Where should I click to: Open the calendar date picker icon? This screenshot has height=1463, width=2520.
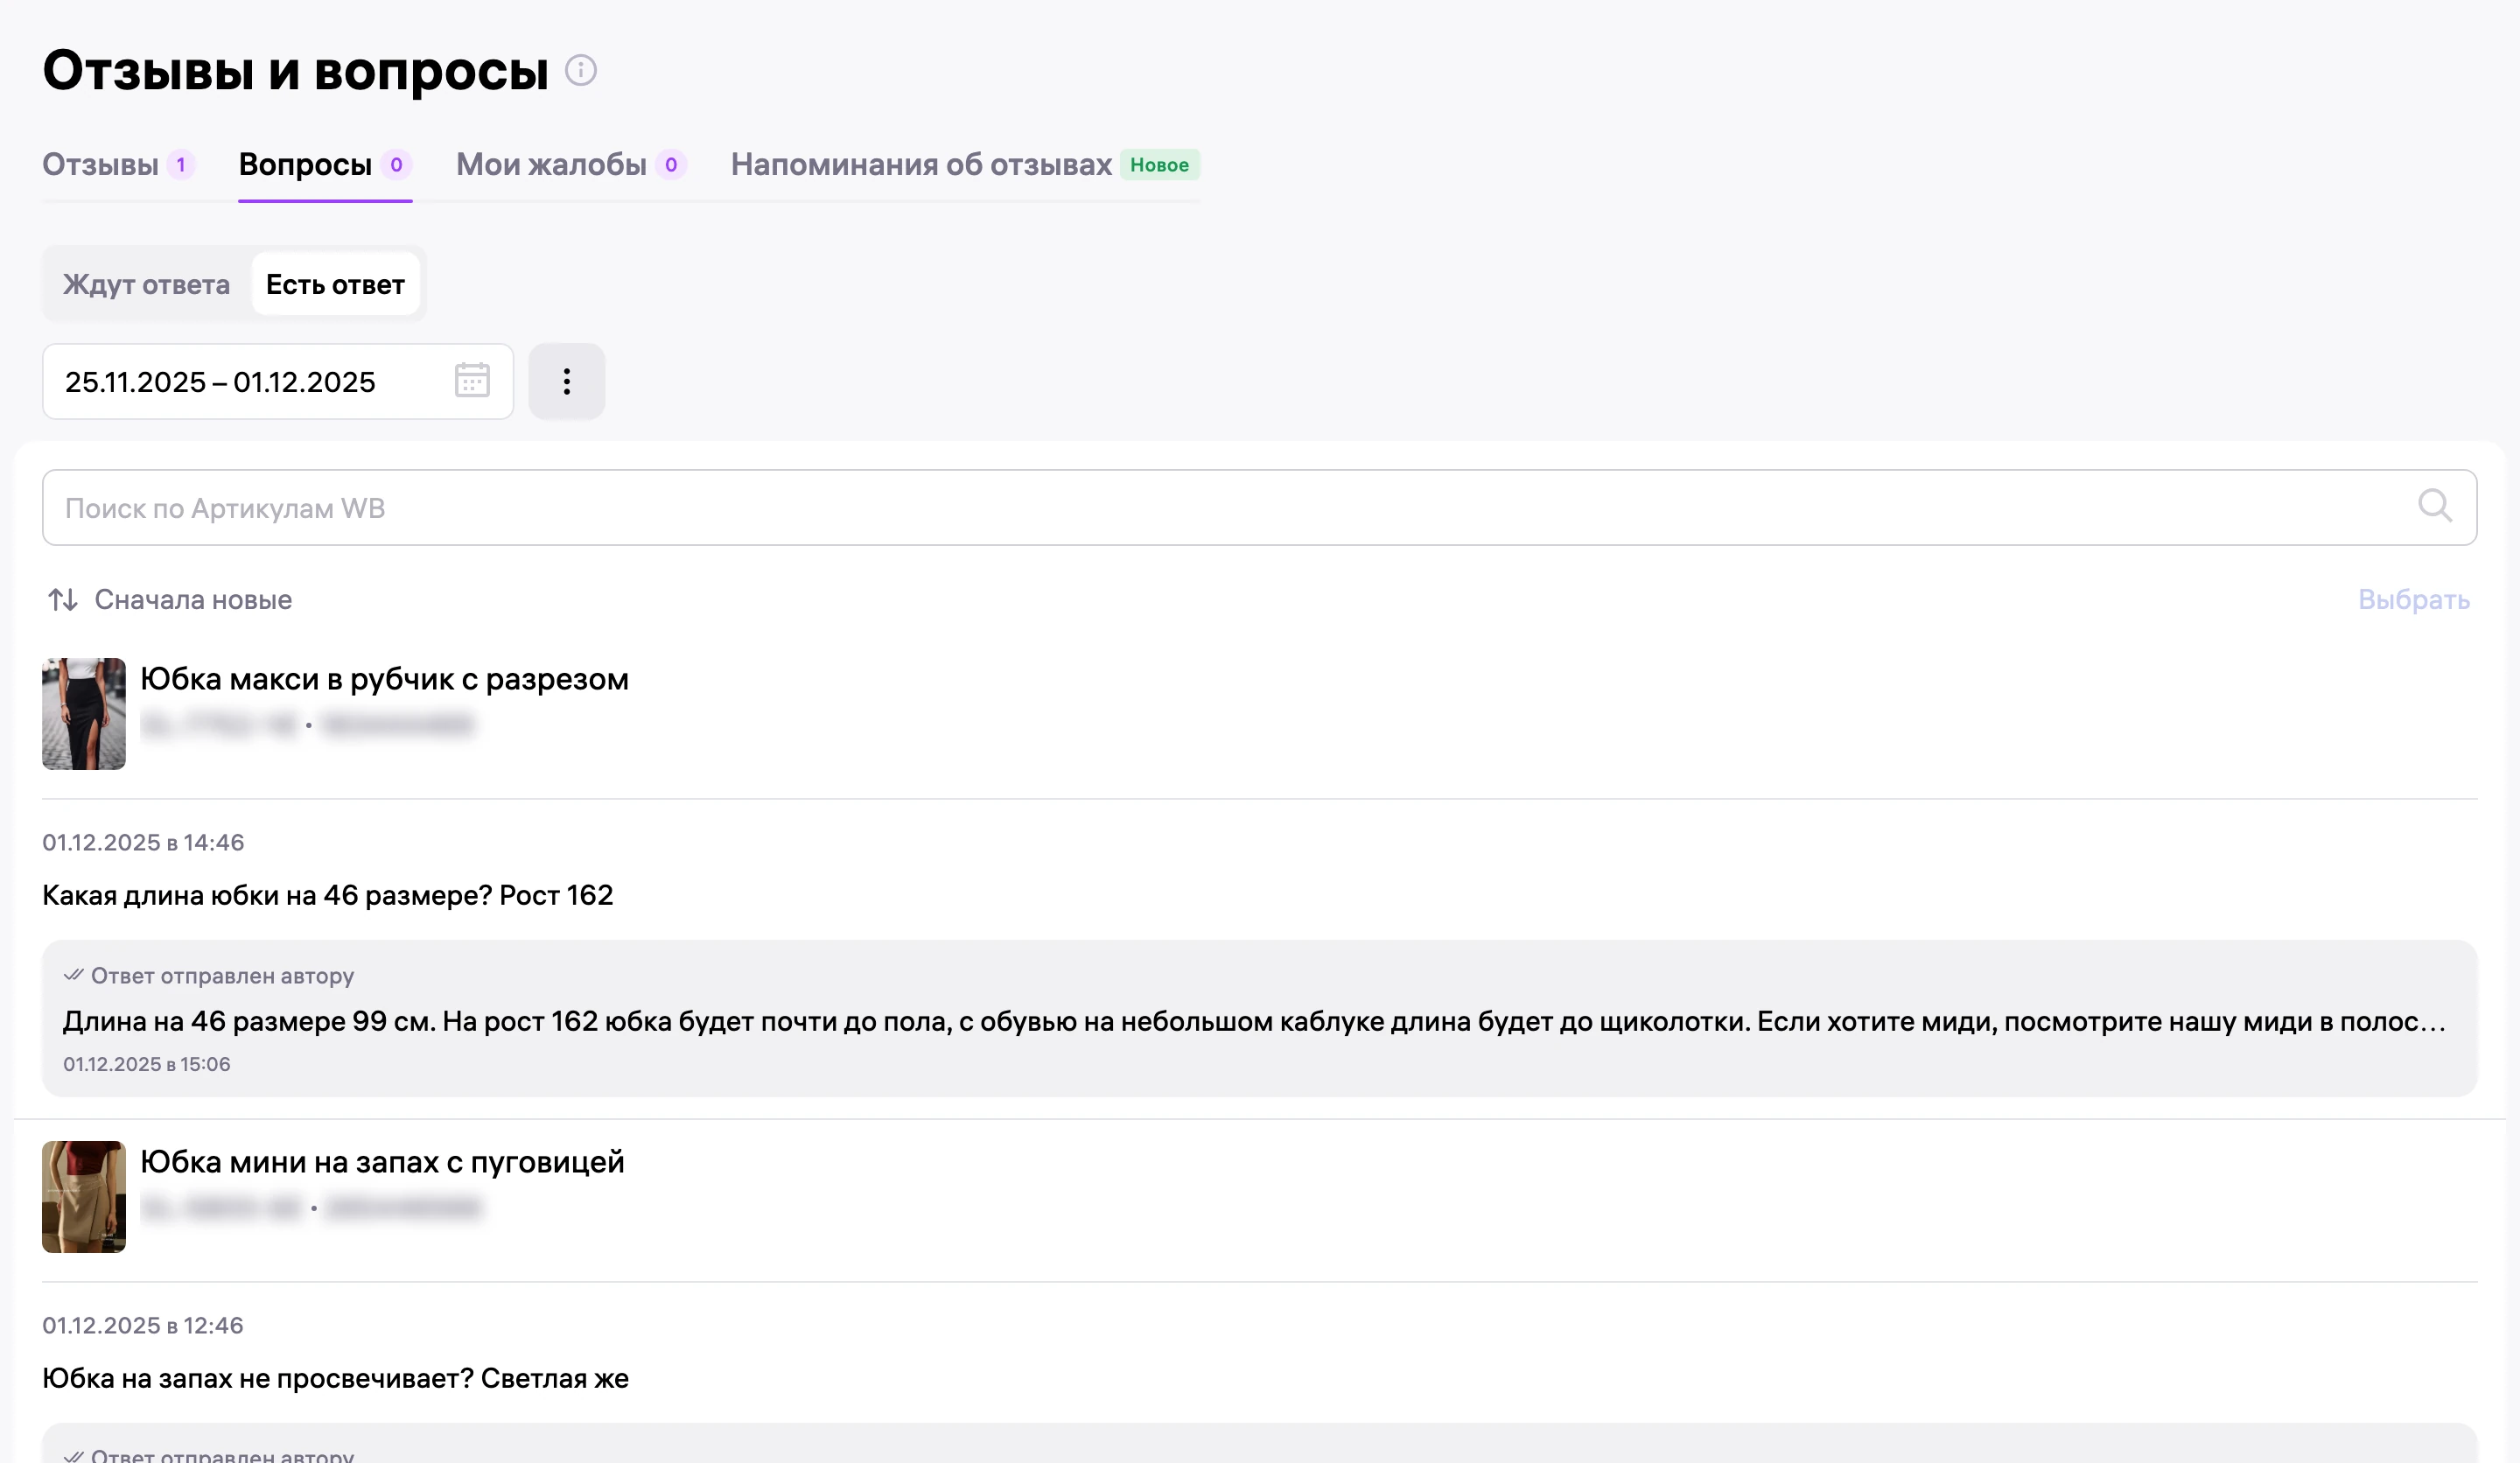coord(472,381)
